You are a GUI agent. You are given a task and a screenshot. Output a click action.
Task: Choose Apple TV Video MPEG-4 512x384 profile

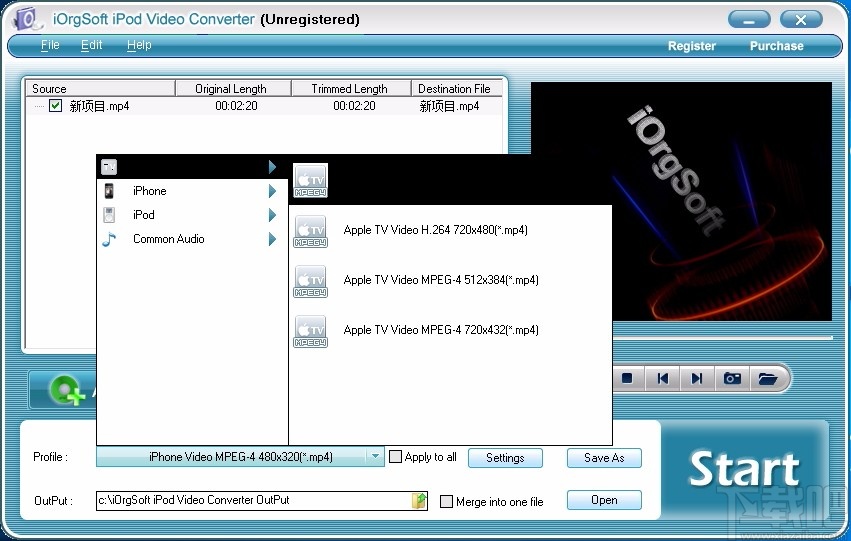click(x=450, y=280)
